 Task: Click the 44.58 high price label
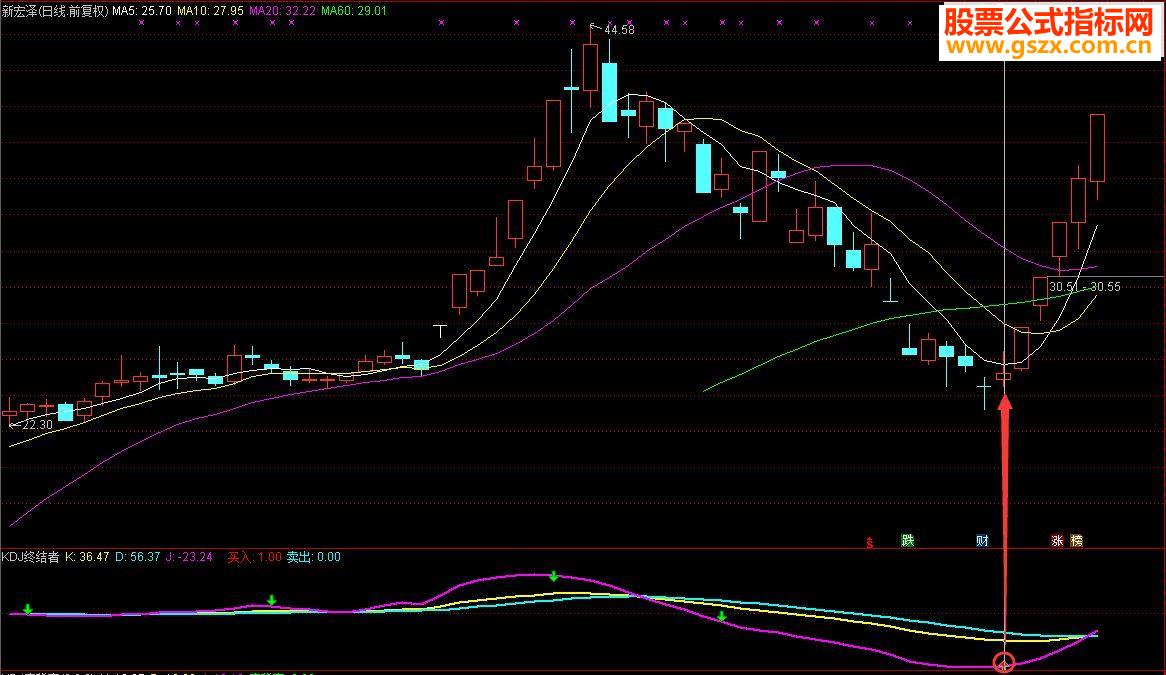tap(619, 30)
